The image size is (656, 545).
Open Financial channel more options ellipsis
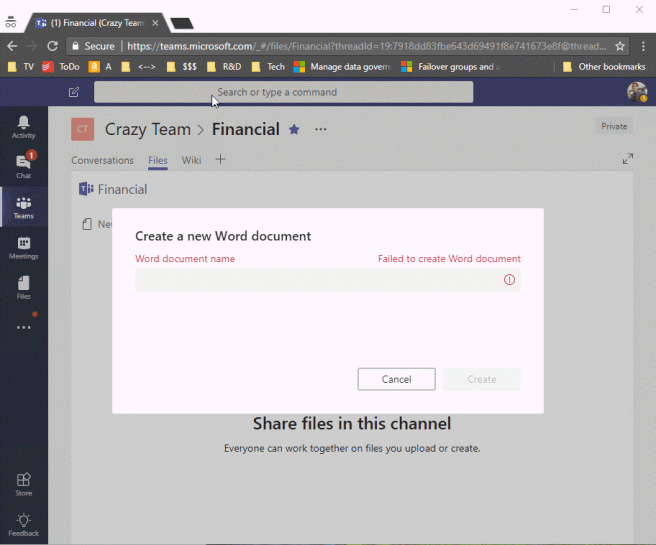click(x=320, y=129)
